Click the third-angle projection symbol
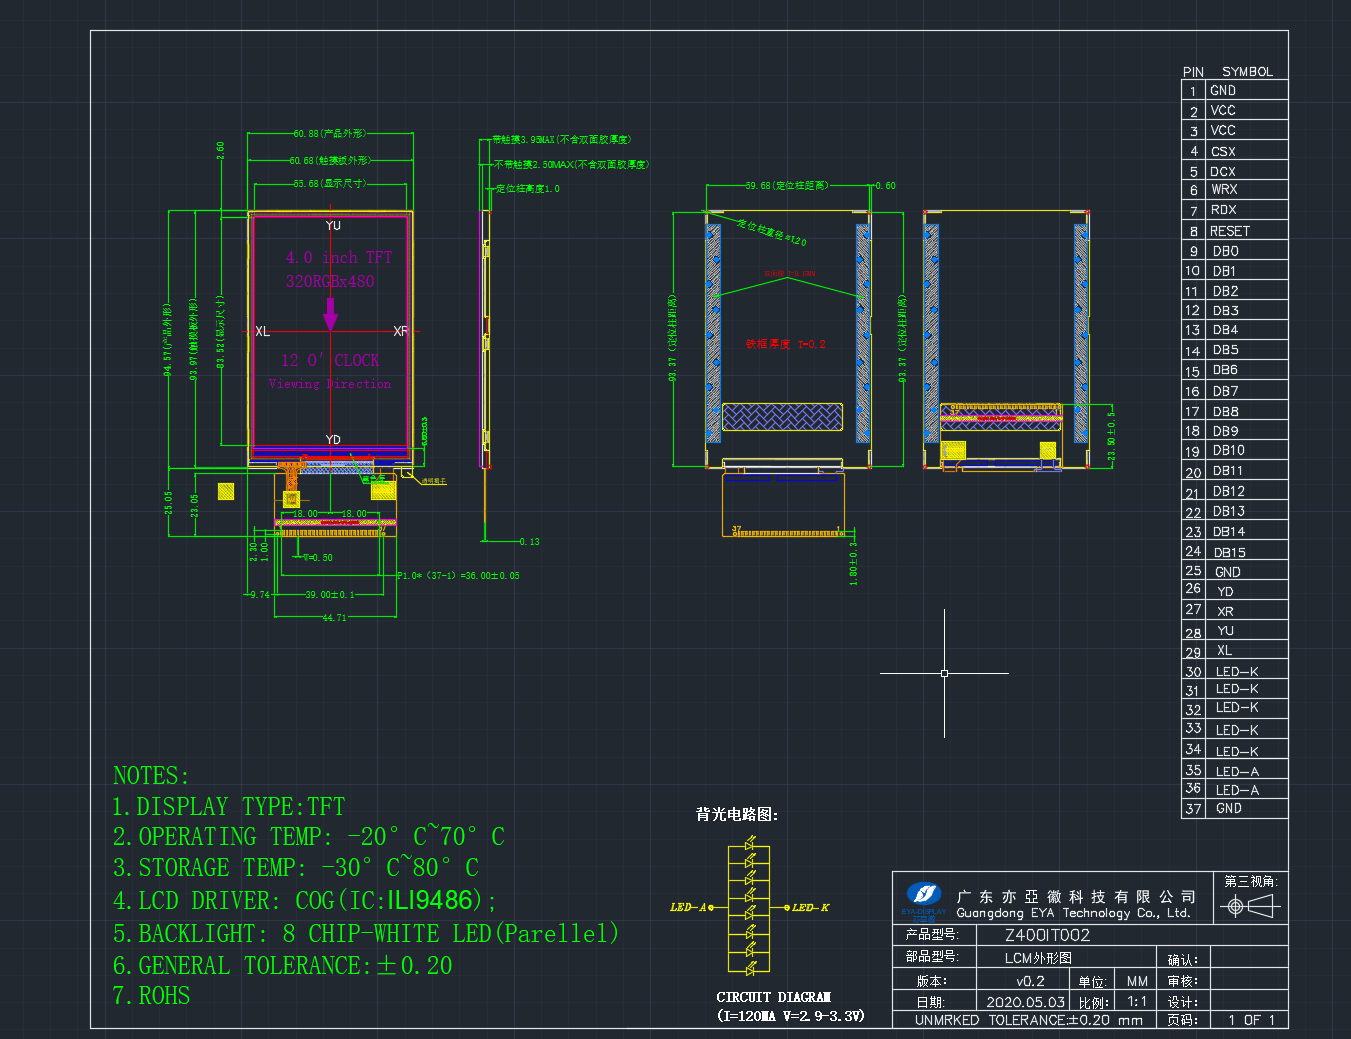This screenshot has height=1039, width=1351. pos(1250,906)
